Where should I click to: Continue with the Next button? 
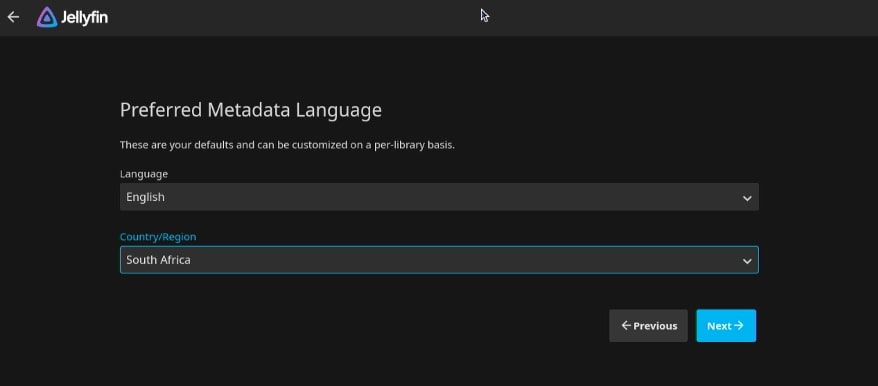[726, 325]
